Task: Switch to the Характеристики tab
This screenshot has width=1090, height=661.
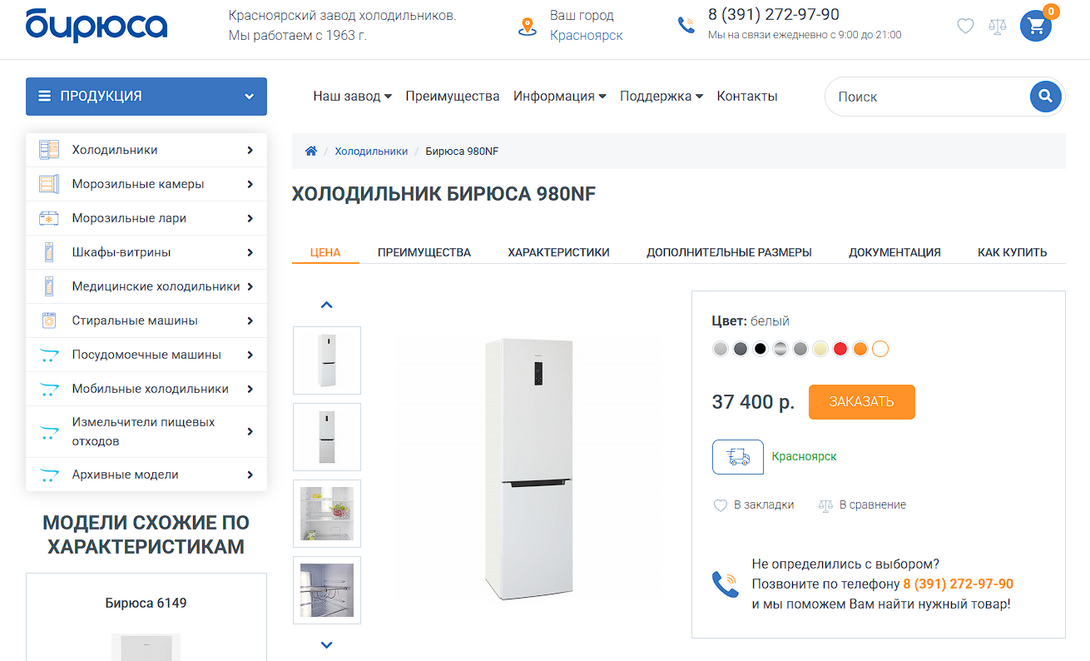Action: (x=558, y=252)
